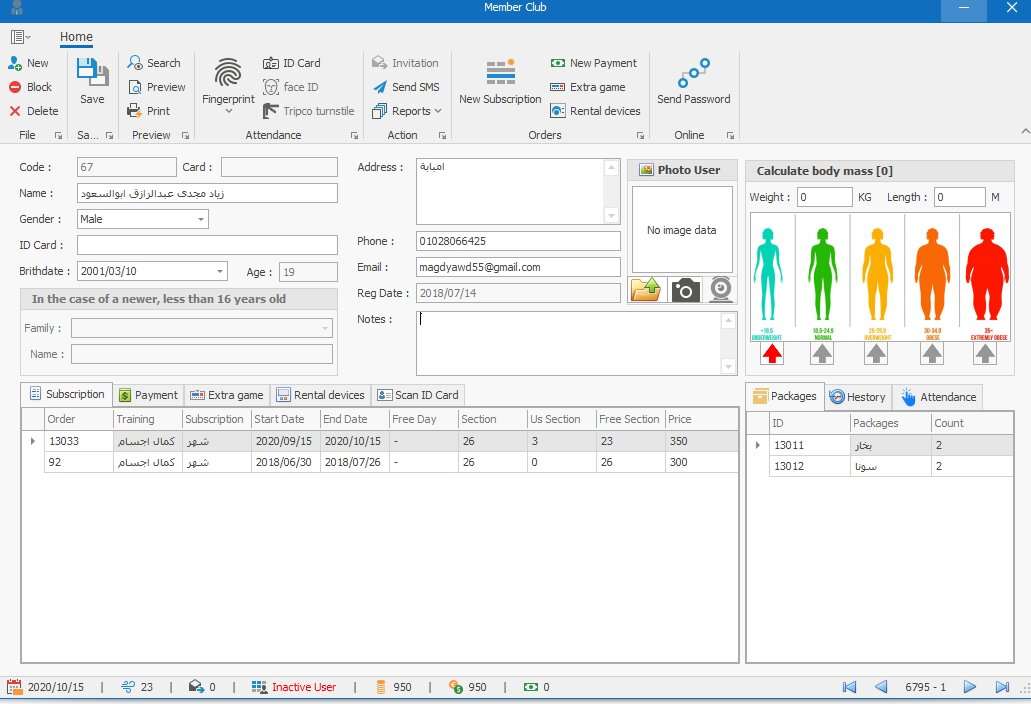Open the Attendance tab in right panel

coord(938,397)
